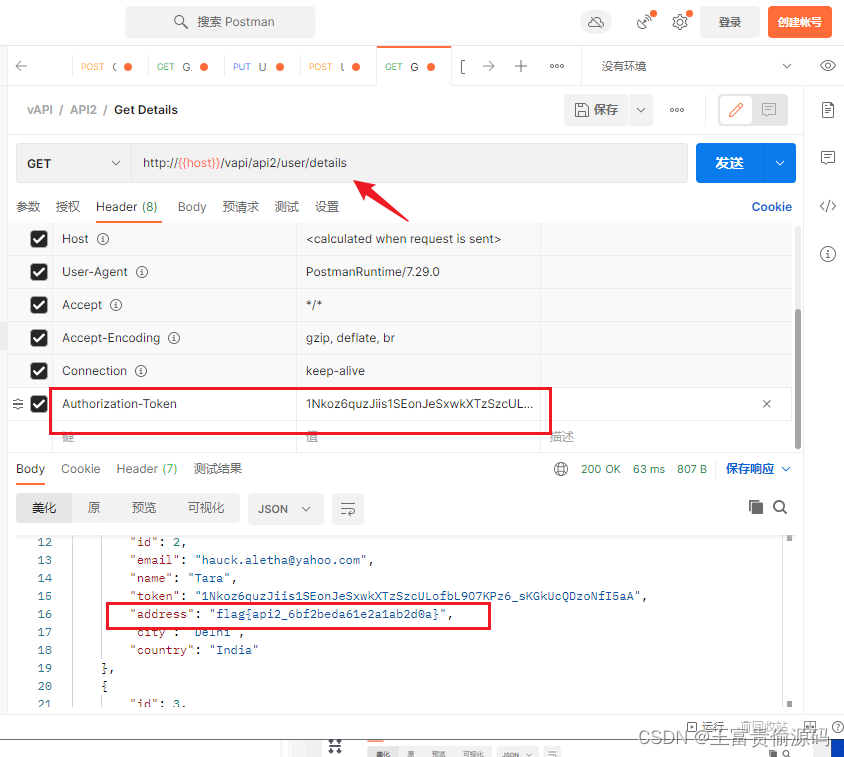Open the documentation icon in right sidebar
Viewport: 844px width, 757px height.
click(x=828, y=110)
